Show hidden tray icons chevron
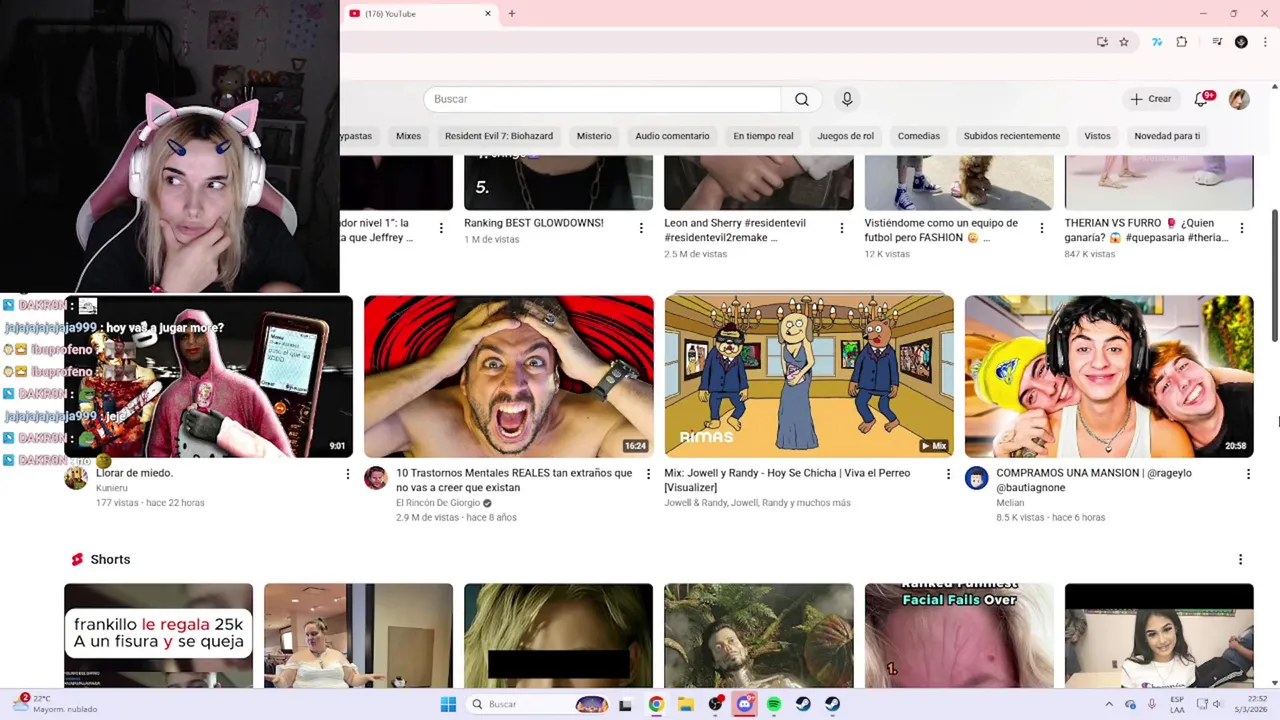The width and height of the screenshot is (1280, 720). point(1108,704)
